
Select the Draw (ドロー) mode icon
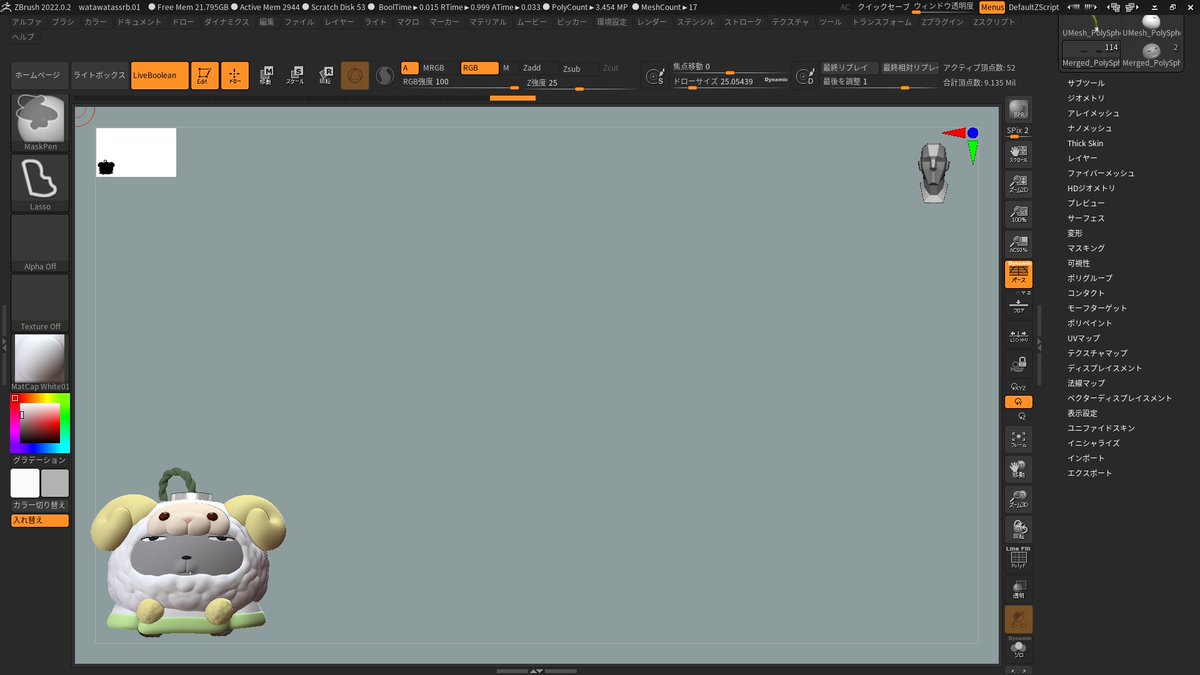[x=235, y=76]
